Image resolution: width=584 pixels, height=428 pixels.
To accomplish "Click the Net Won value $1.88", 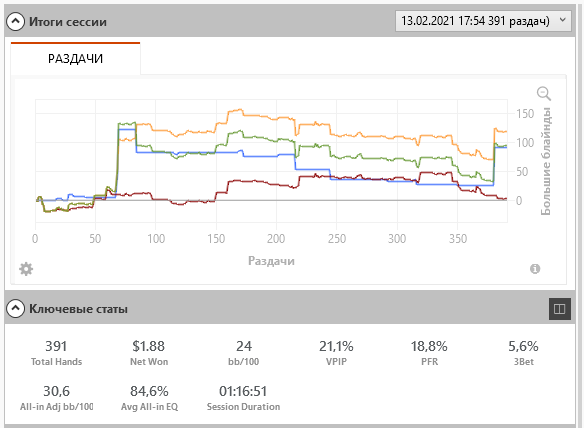I will [149, 346].
